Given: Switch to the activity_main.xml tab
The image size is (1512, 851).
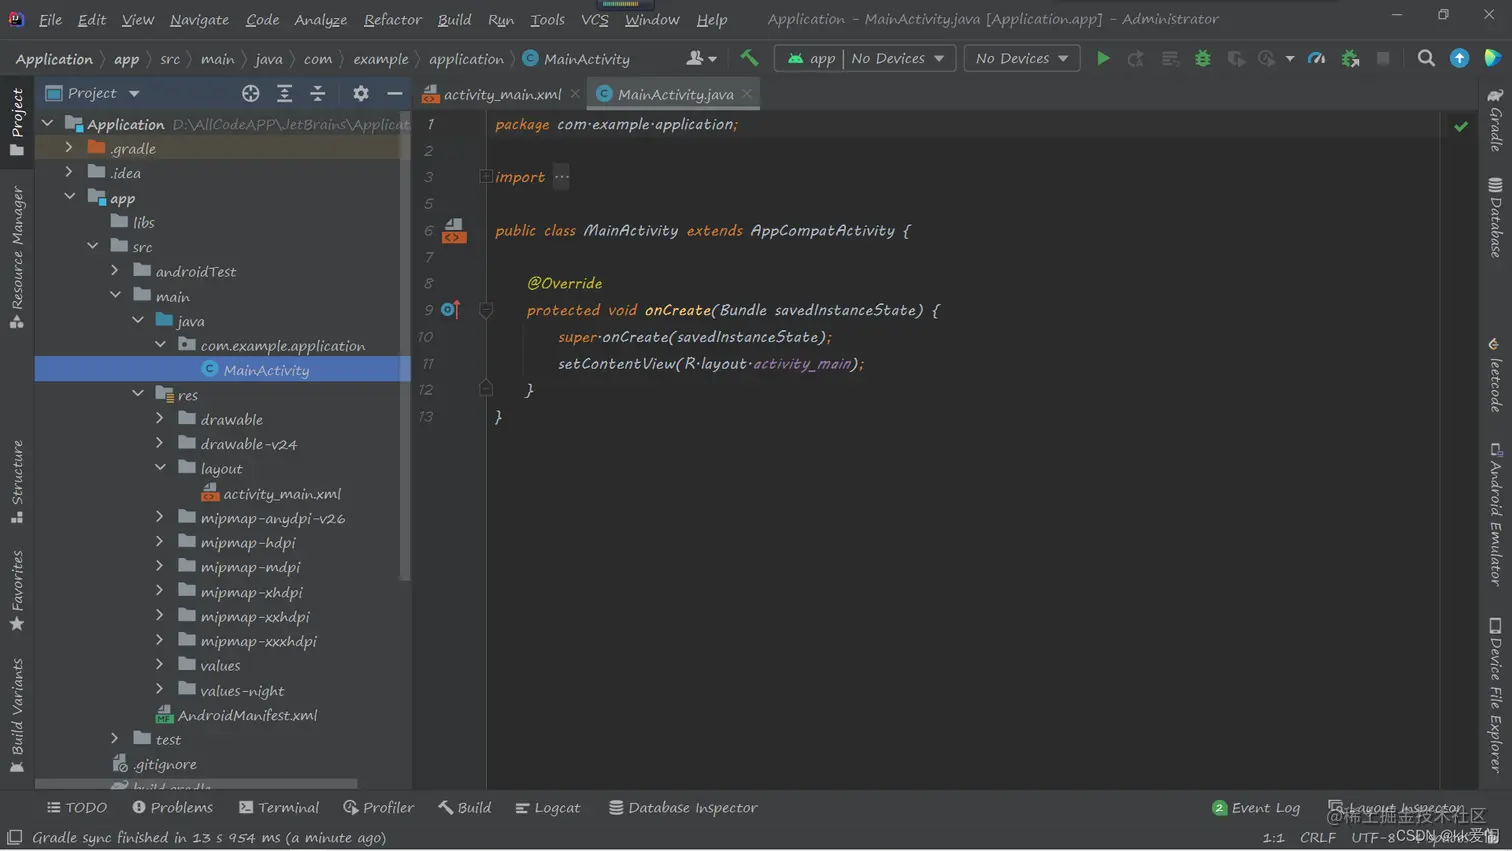Looking at the screenshot, I should (x=501, y=94).
